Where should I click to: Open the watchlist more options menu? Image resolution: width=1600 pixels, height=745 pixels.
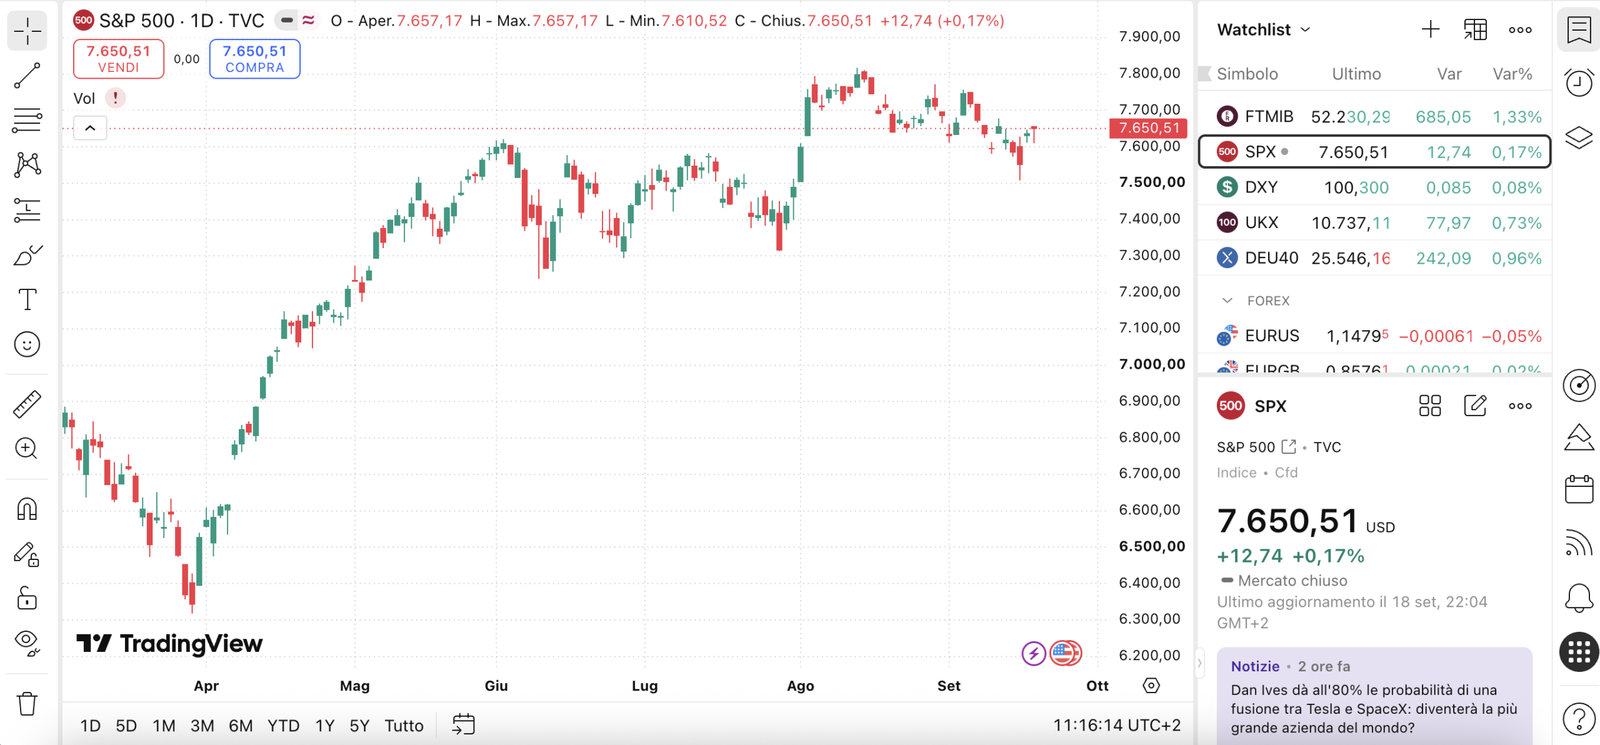(1520, 30)
